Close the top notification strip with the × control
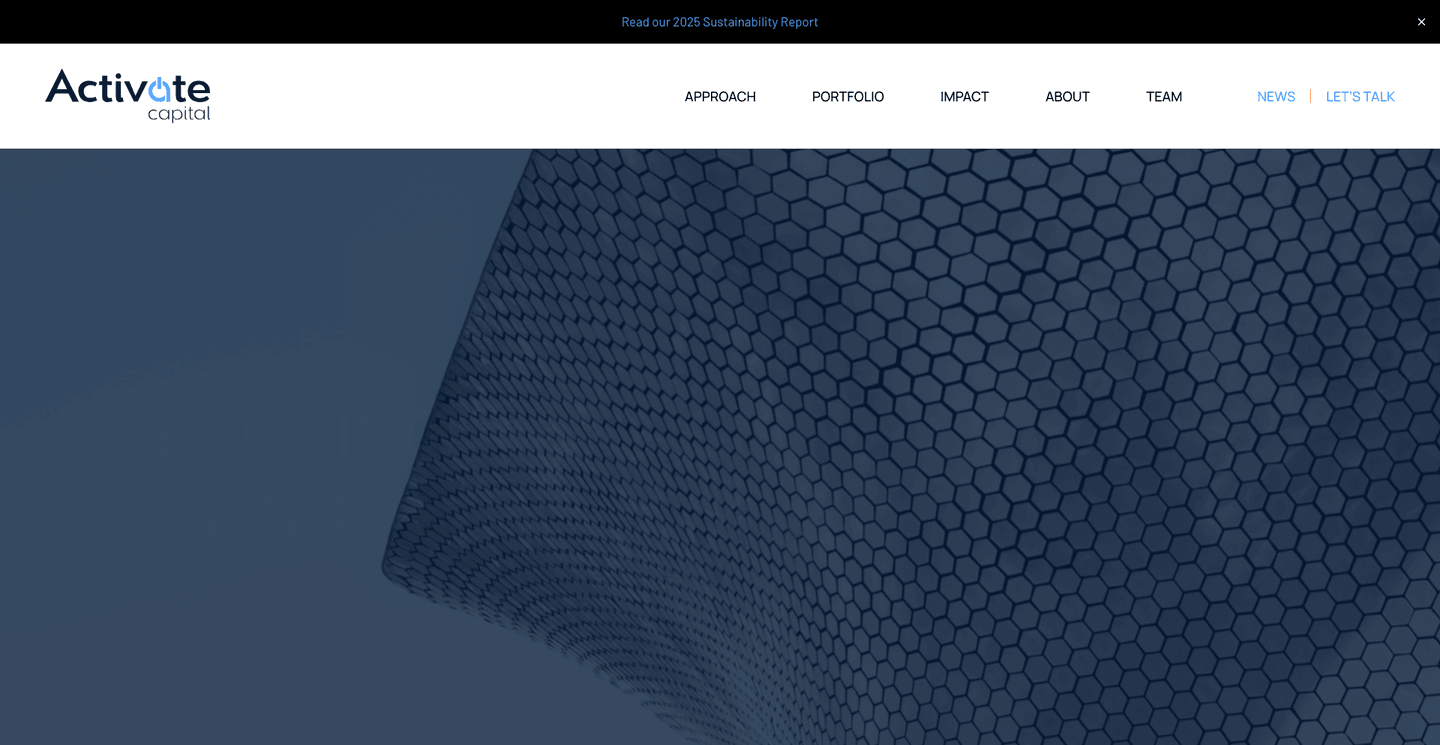This screenshot has width=1440, height=745. click(1420, 21)
